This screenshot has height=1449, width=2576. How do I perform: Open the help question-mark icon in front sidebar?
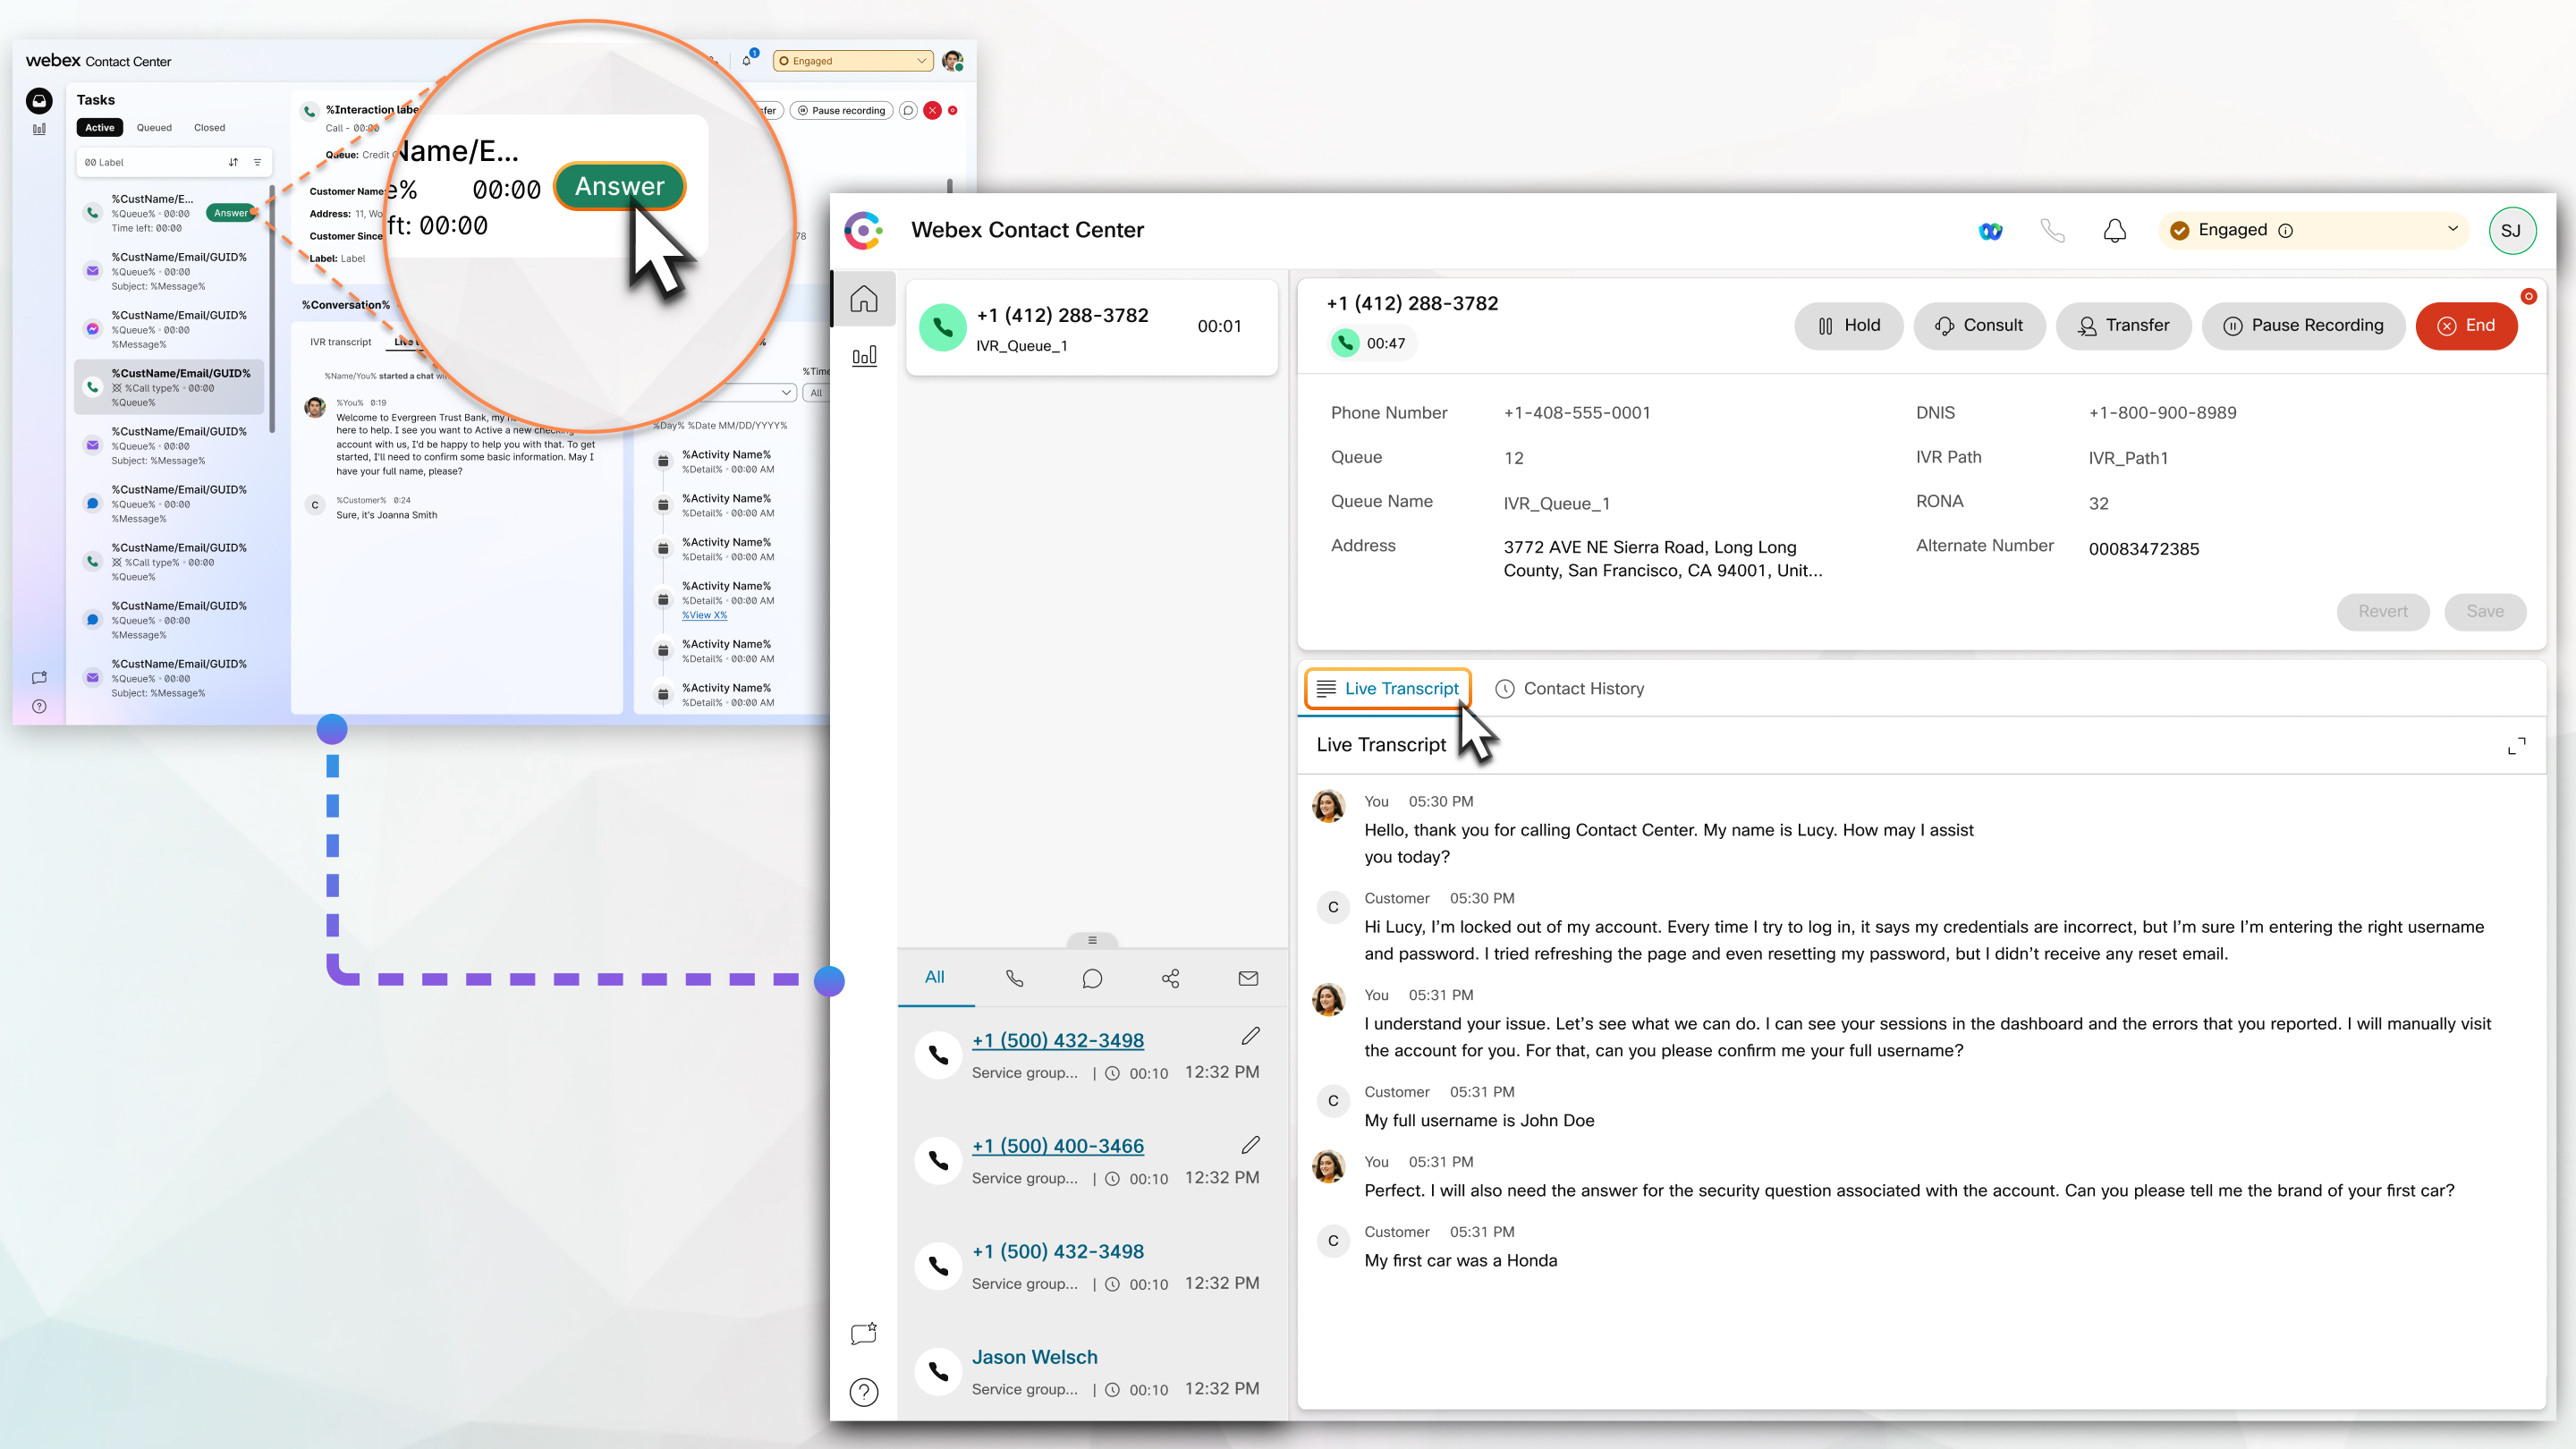pyautogui.click(x=864, y=1392)
